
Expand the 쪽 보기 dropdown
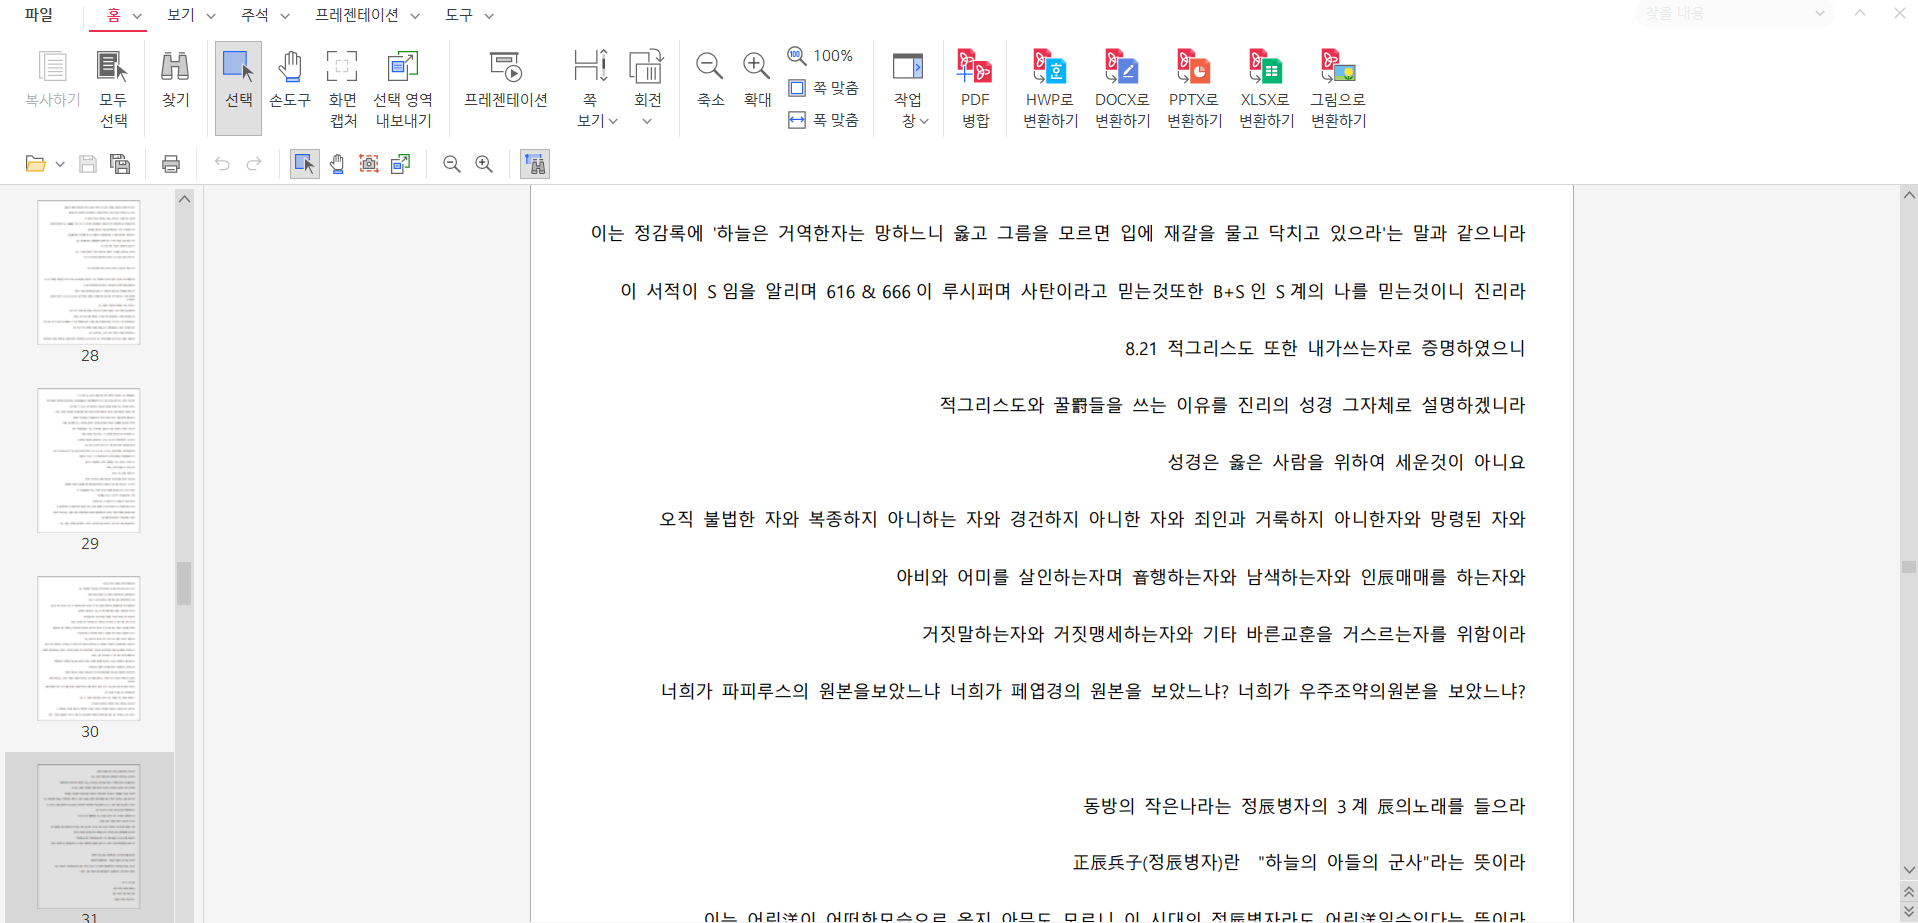click(596, 120)
